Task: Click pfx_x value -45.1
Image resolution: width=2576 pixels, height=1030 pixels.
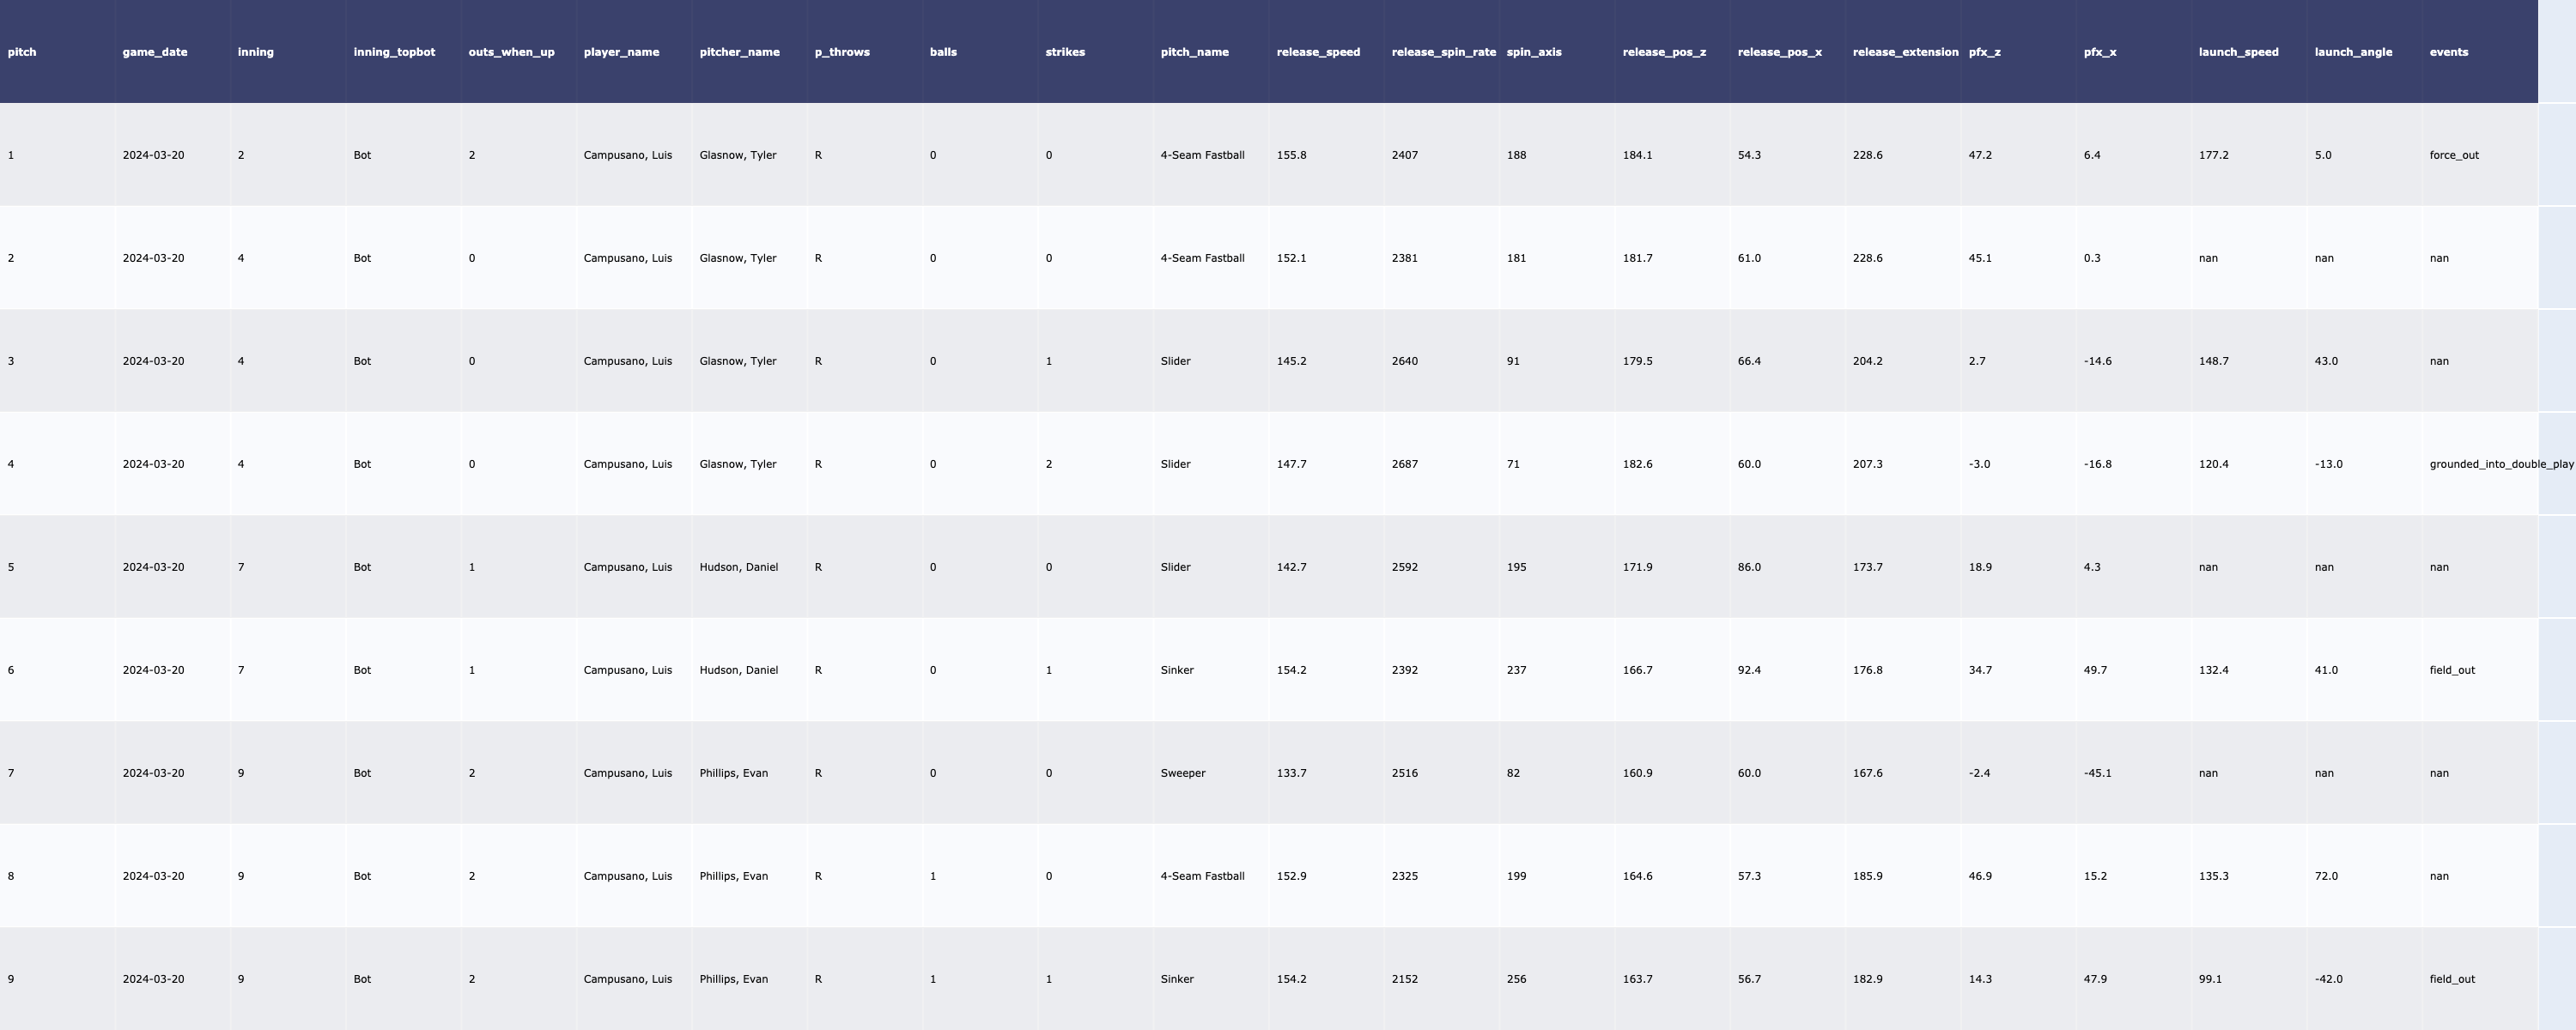Action: coord(2097,773)
